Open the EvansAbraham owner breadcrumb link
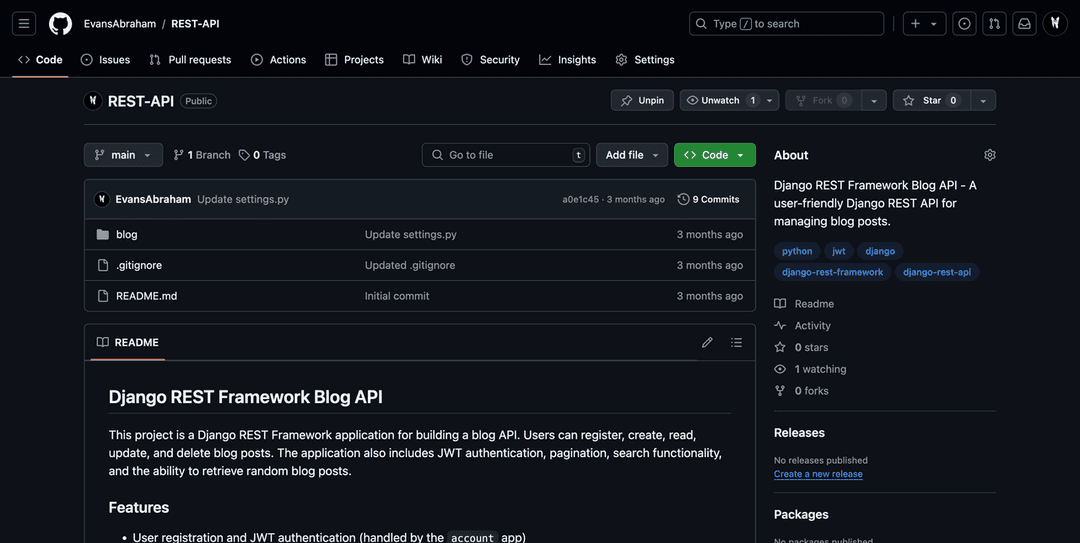Viewport: 1080px width, 543px height. (120, 23)
